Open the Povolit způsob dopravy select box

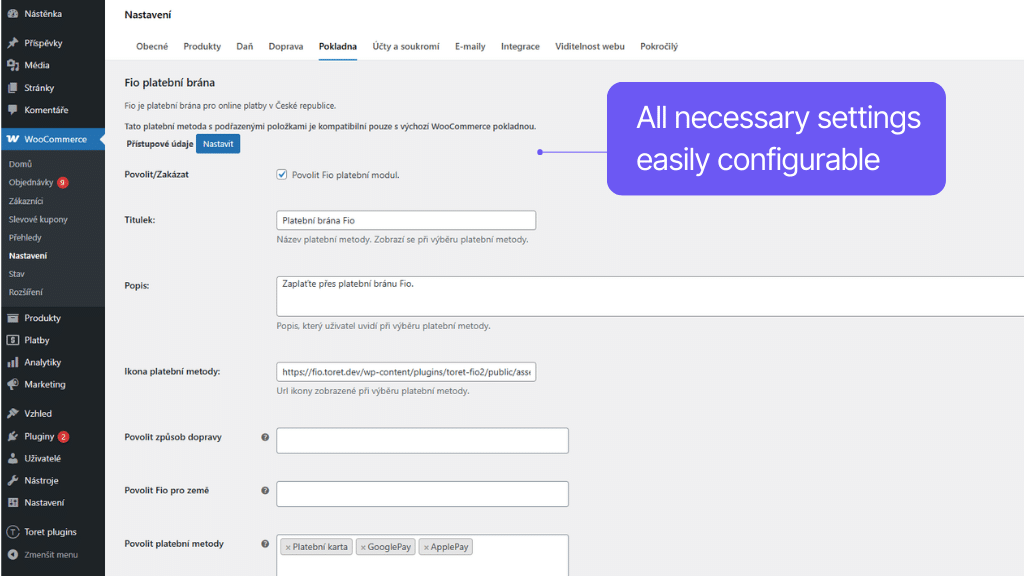(x=422, y=440)
